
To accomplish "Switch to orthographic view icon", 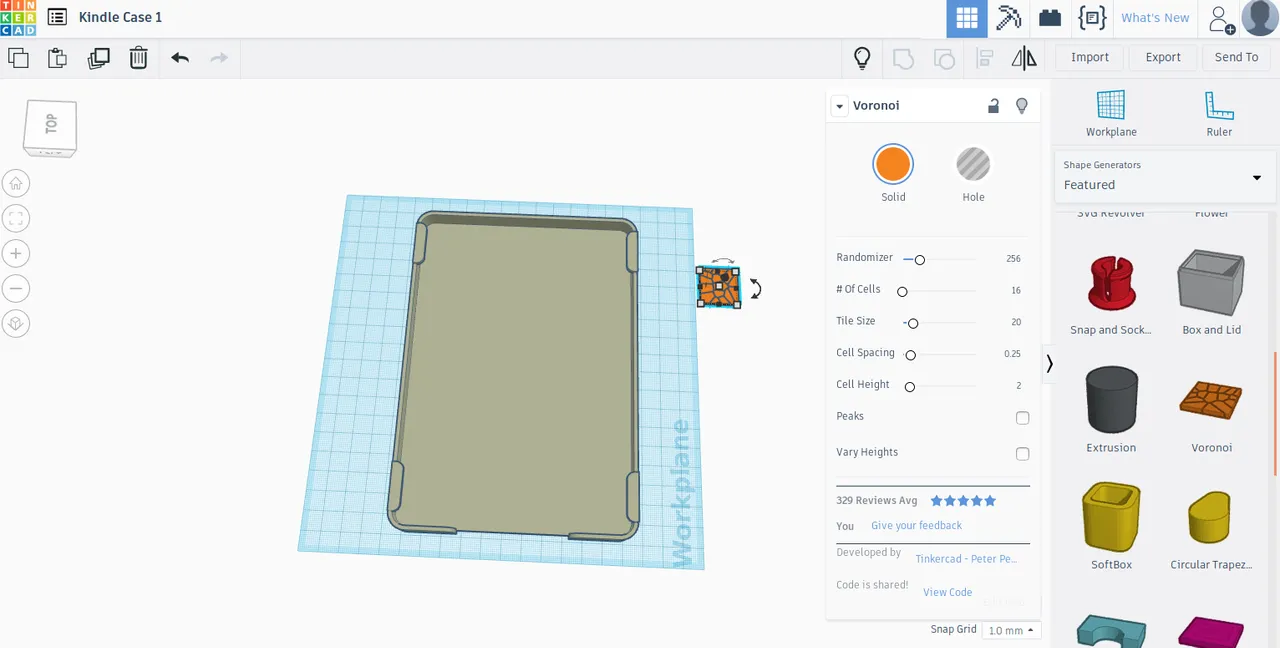I will tap(15, 324).
